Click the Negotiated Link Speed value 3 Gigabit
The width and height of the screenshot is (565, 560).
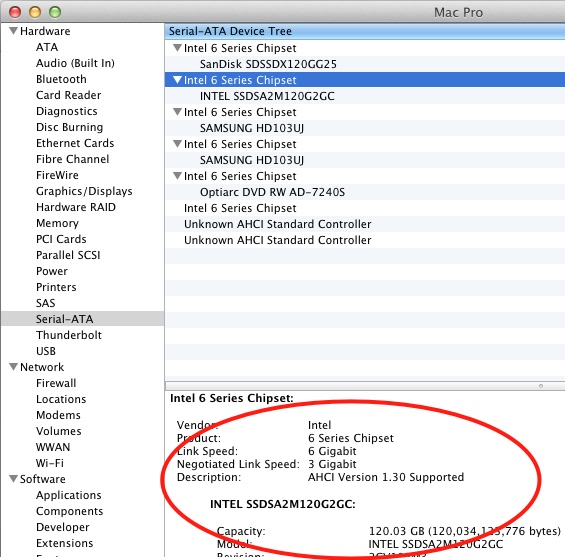click(x=332, y=464)
